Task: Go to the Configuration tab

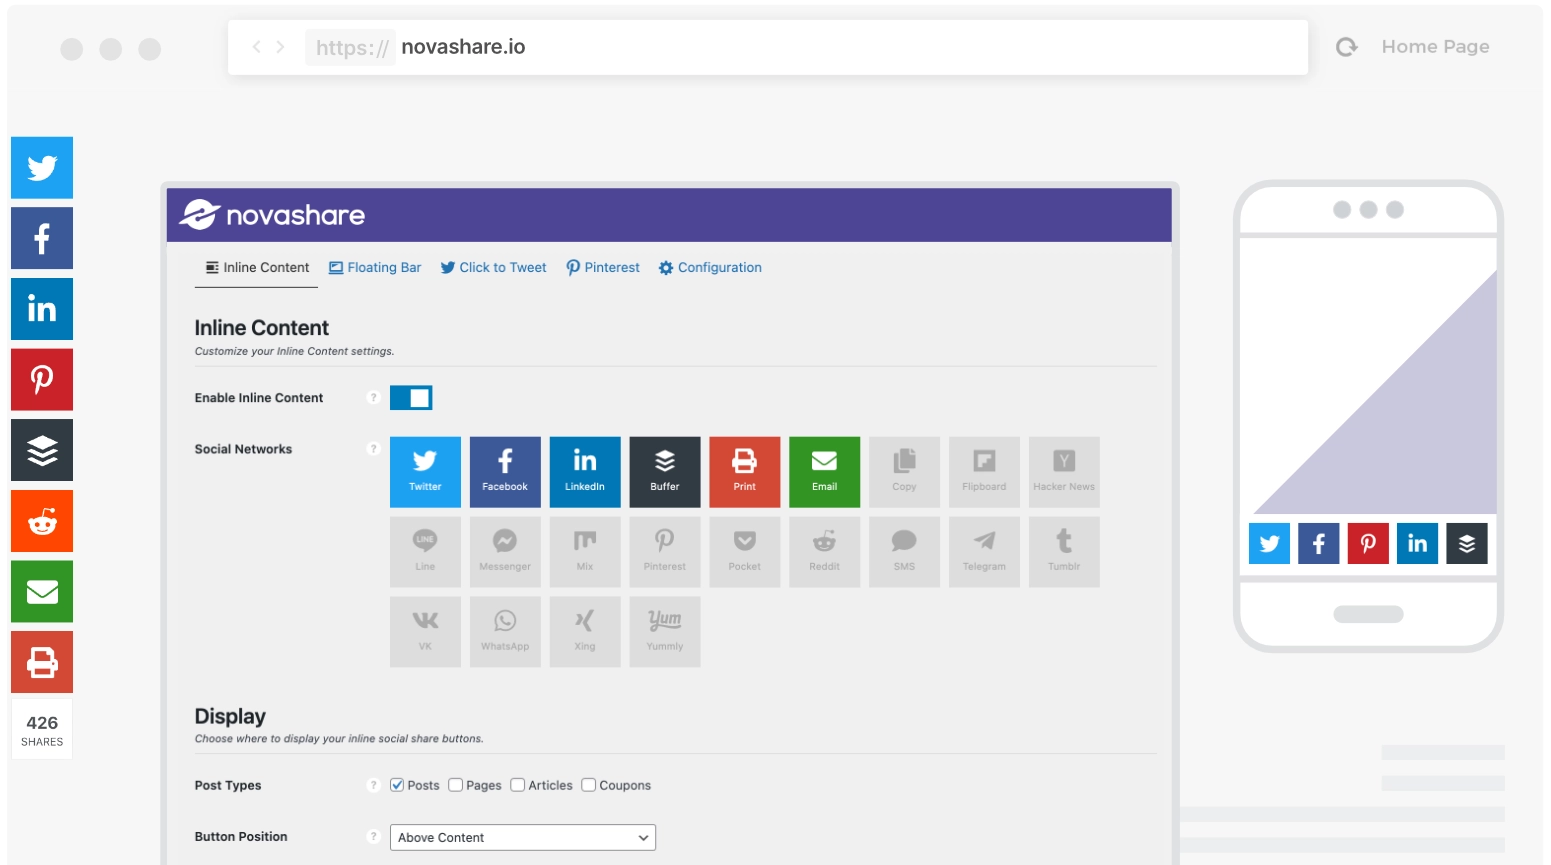Action: pos(710,268)
